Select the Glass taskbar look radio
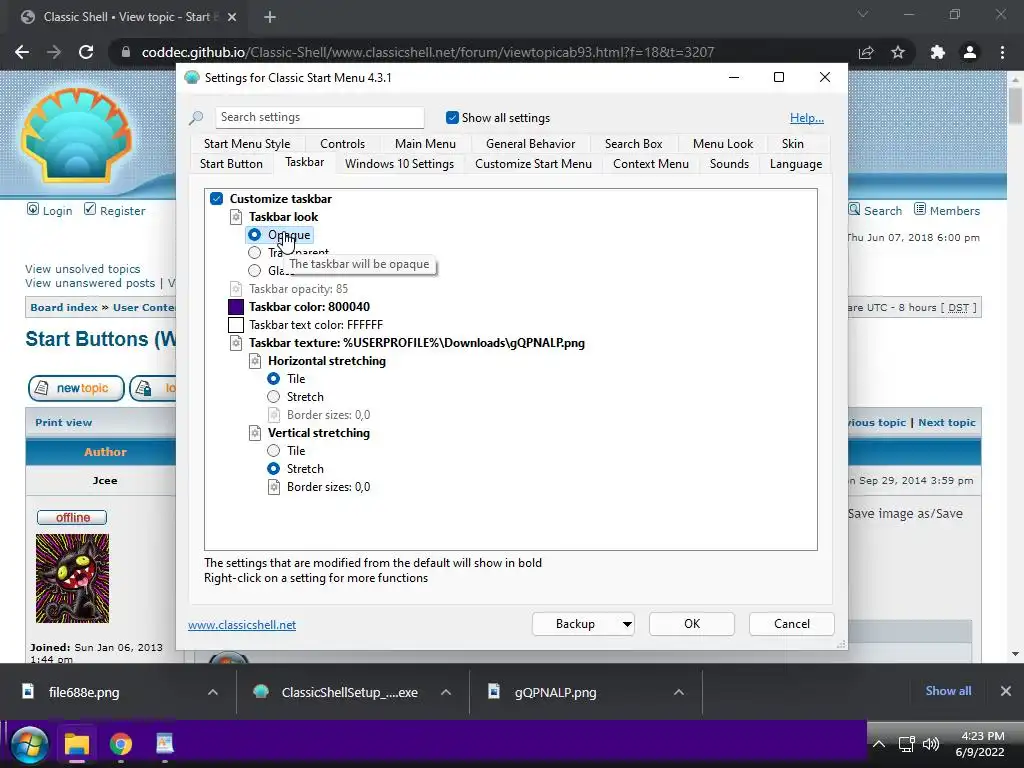This screenshot has width=1024, height=768. tap(255, 270)
